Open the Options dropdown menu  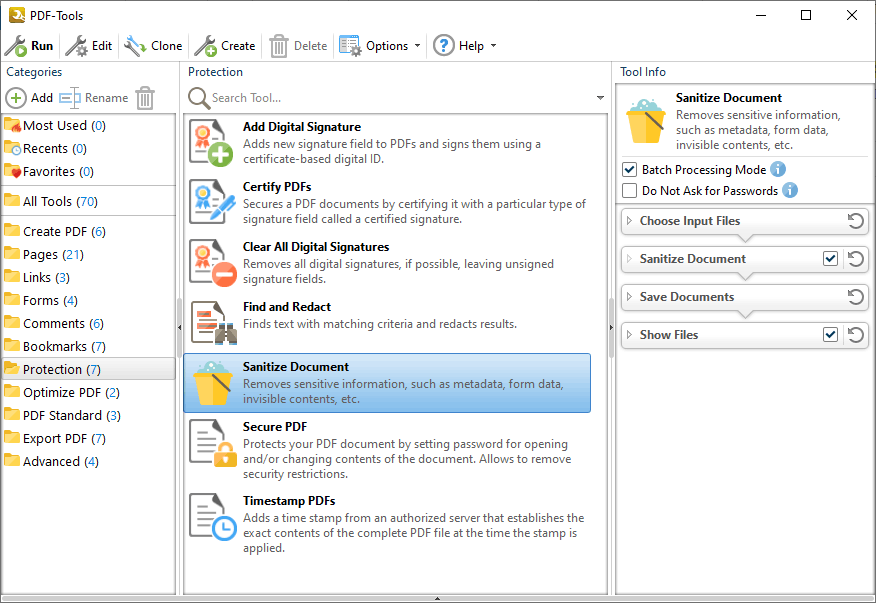pos(380,46)
